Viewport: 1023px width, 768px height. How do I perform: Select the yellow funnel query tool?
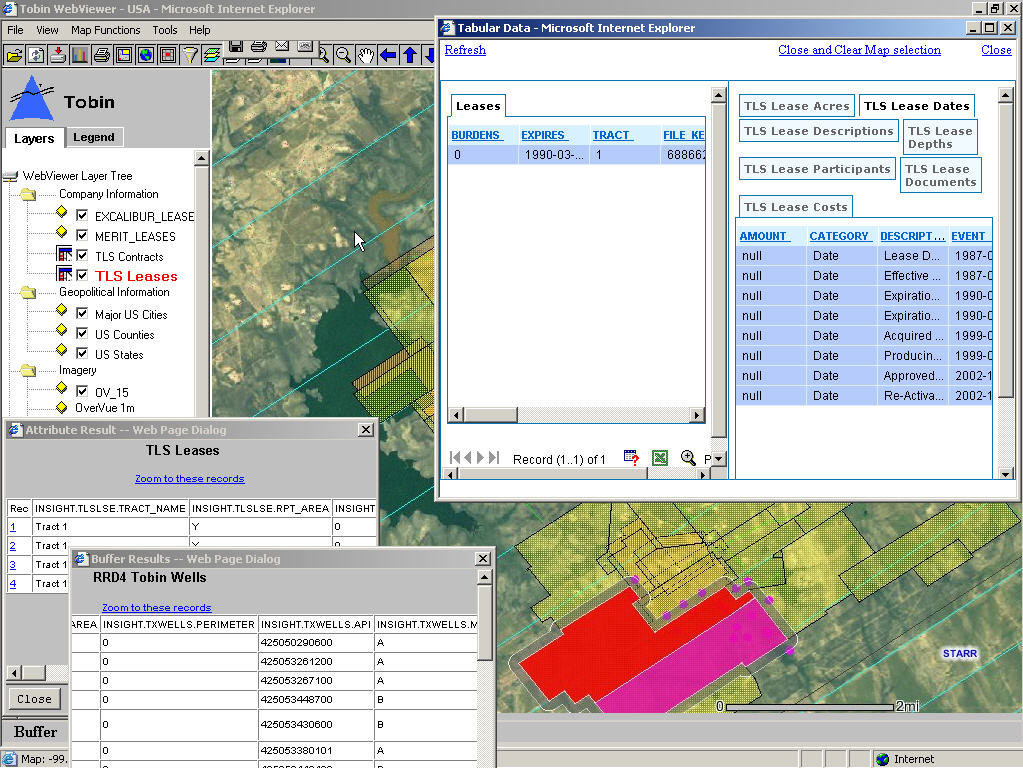tap(190, 55)
